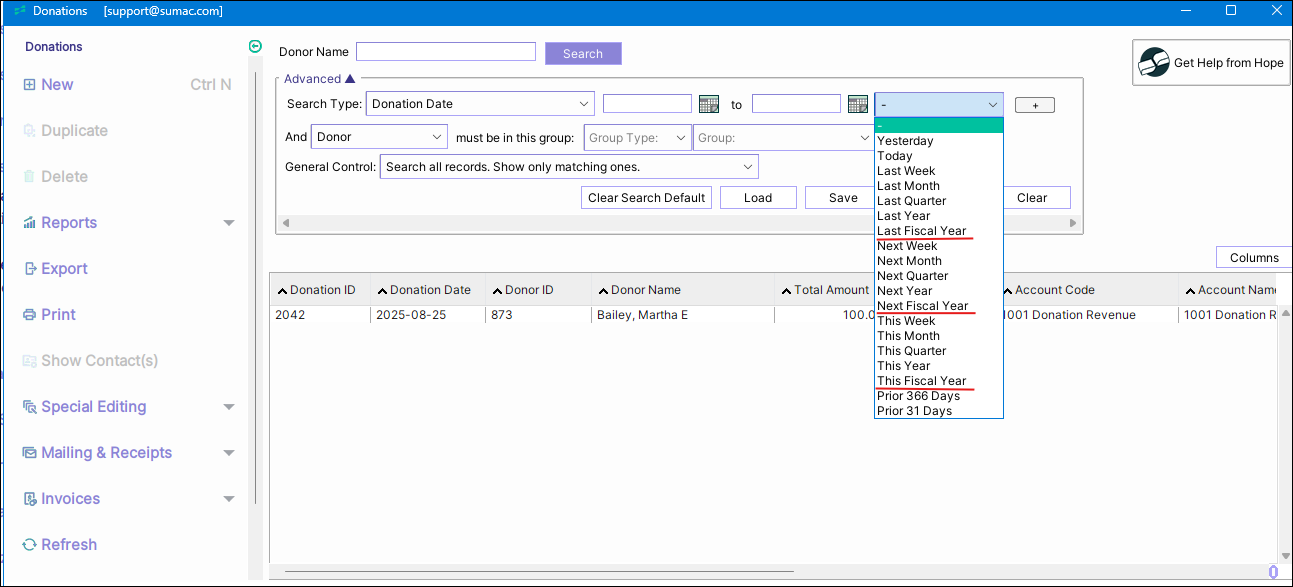The width and height of the screenshot is (1293, 587).
Task: Click the Search button
Action: [x=583, y=54]
